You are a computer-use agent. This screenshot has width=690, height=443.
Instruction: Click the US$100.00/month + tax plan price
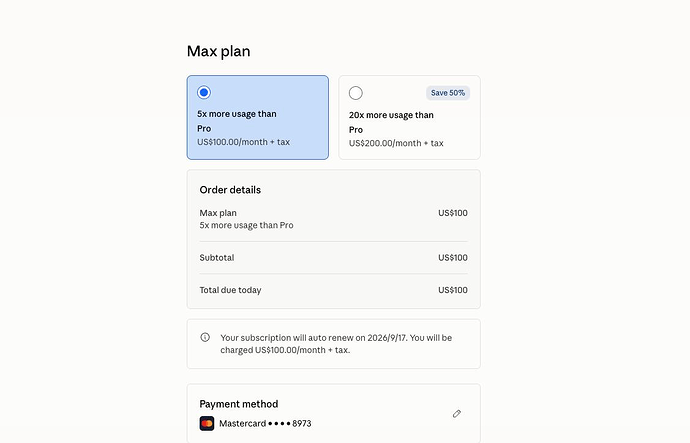pos(243,142)
